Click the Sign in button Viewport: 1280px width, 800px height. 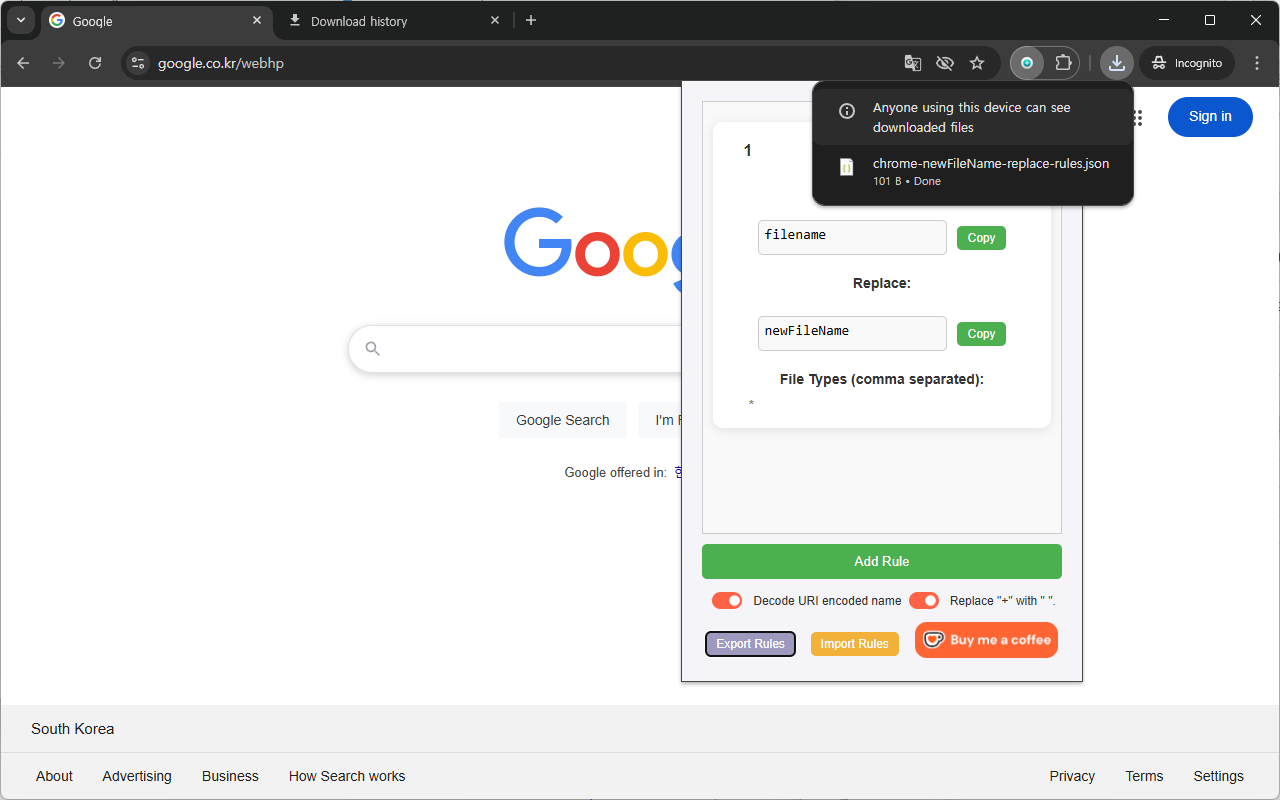click(1210, 117)
